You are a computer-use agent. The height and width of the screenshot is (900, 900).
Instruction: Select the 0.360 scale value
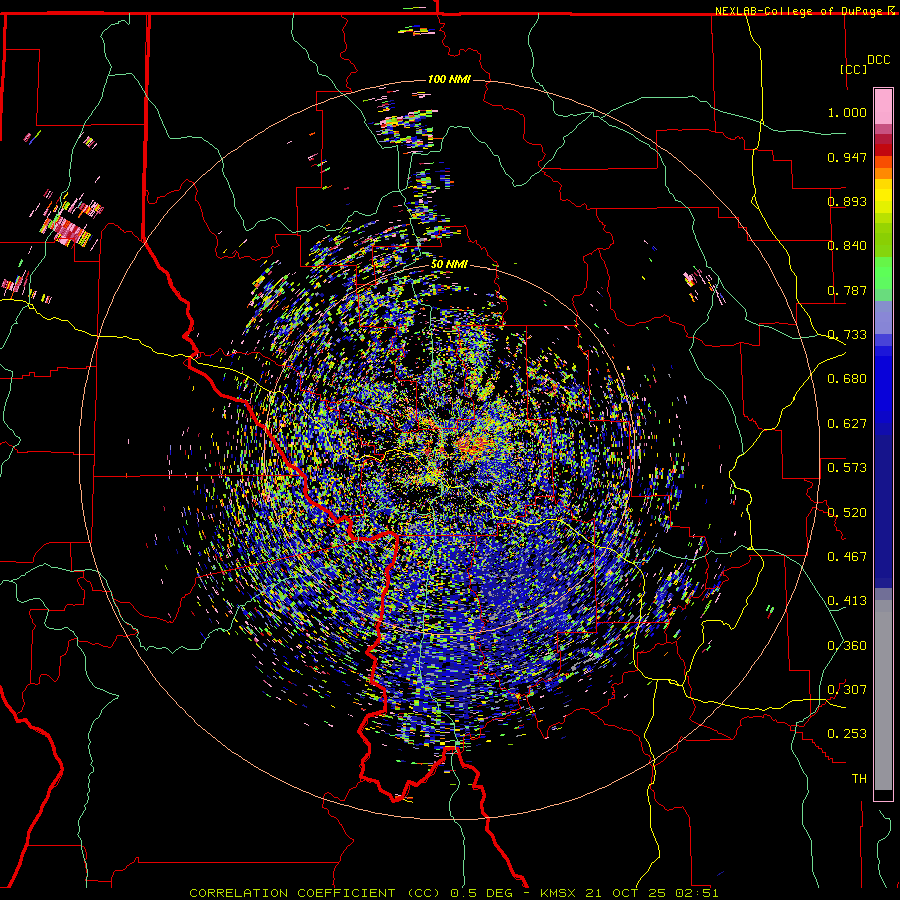847,646
